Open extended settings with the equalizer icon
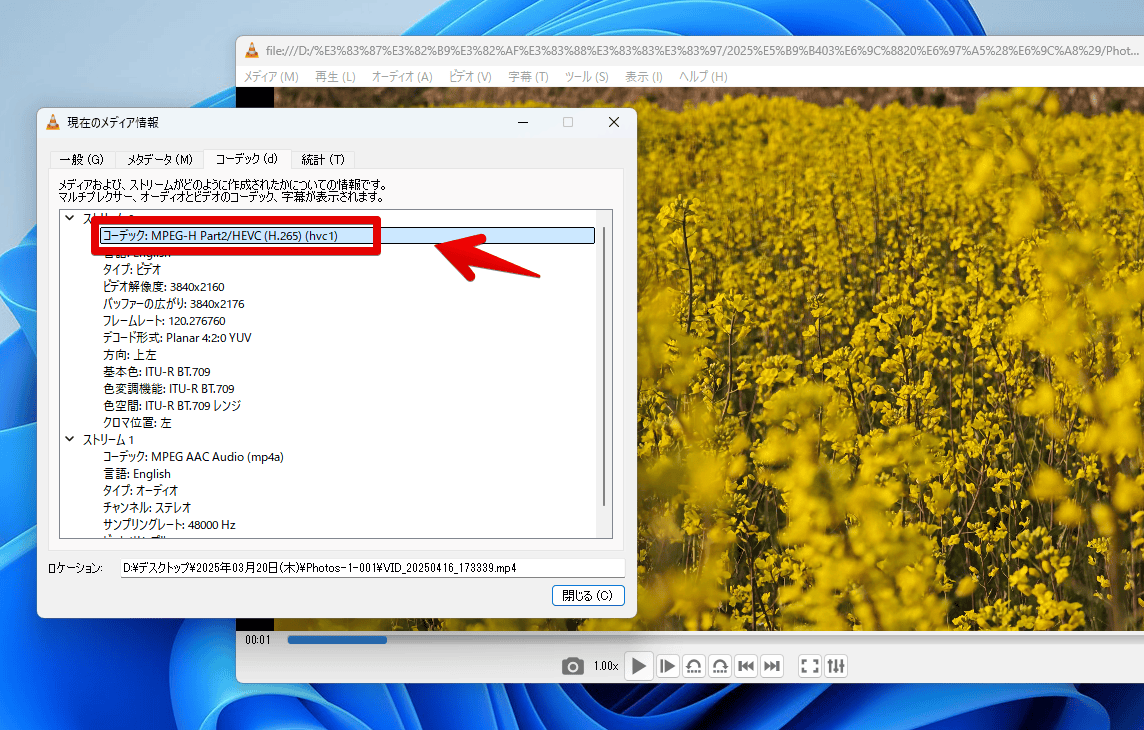The height and width of the screenshot is (730, 1144). (x=836, y=666)
